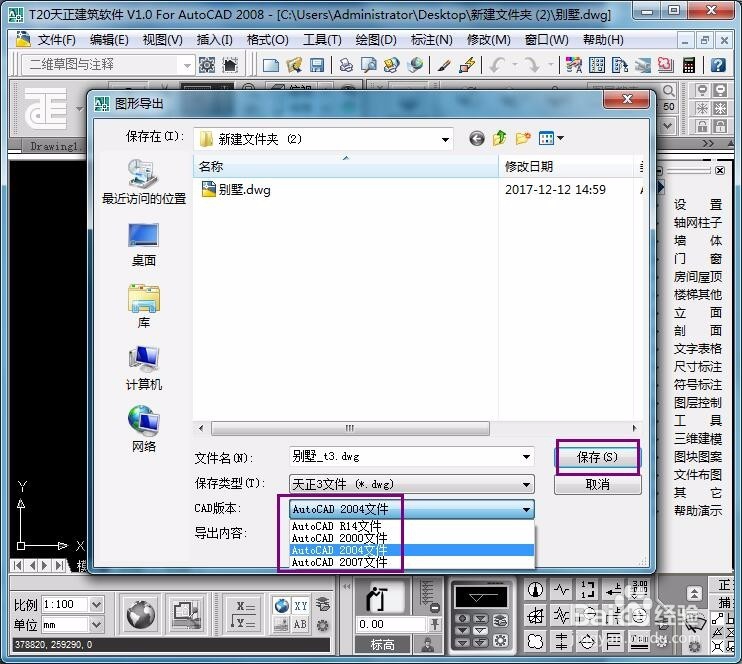Open the 单位 mm unit dropdown
Screen dimensions: 742x664
96,625
